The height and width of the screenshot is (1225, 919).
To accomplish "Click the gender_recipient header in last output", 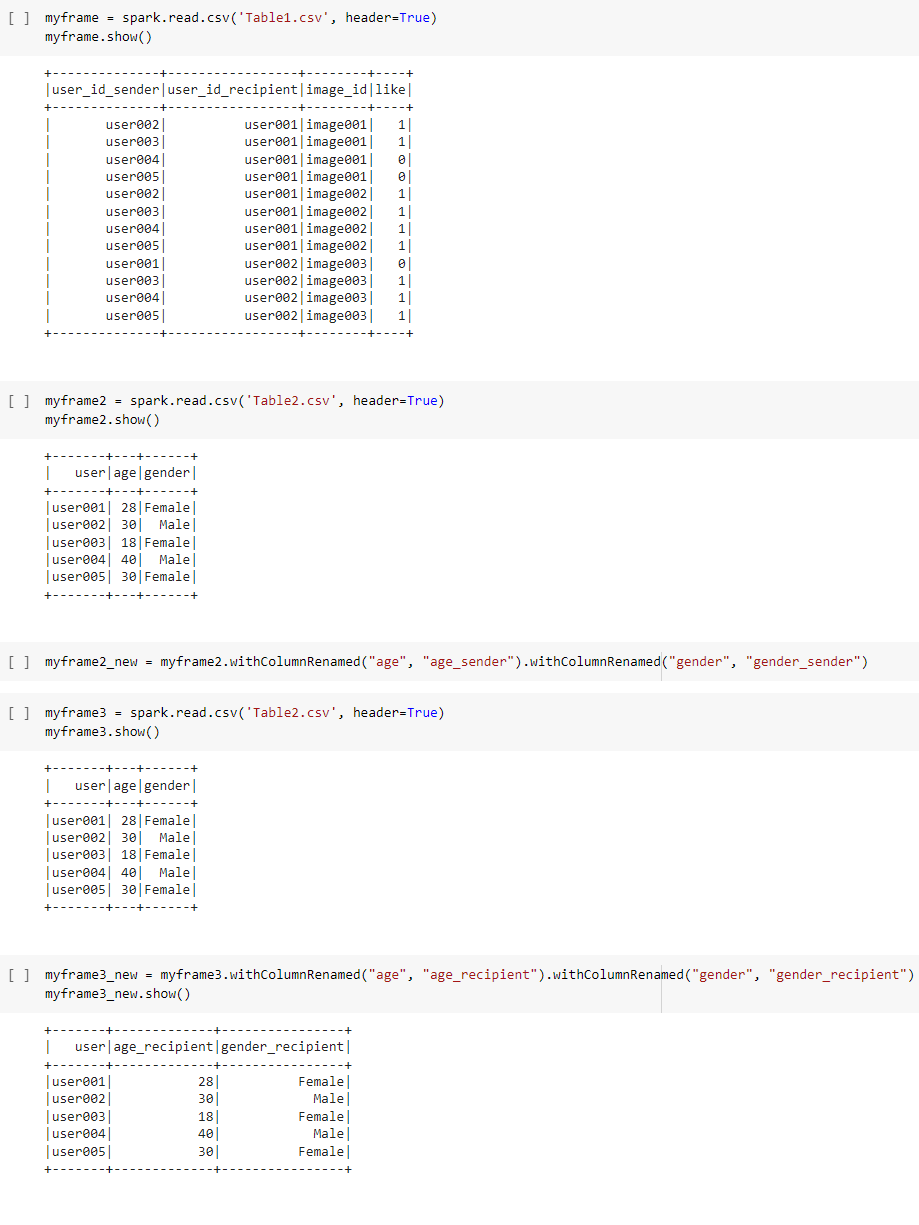I will coord(282,1047).
